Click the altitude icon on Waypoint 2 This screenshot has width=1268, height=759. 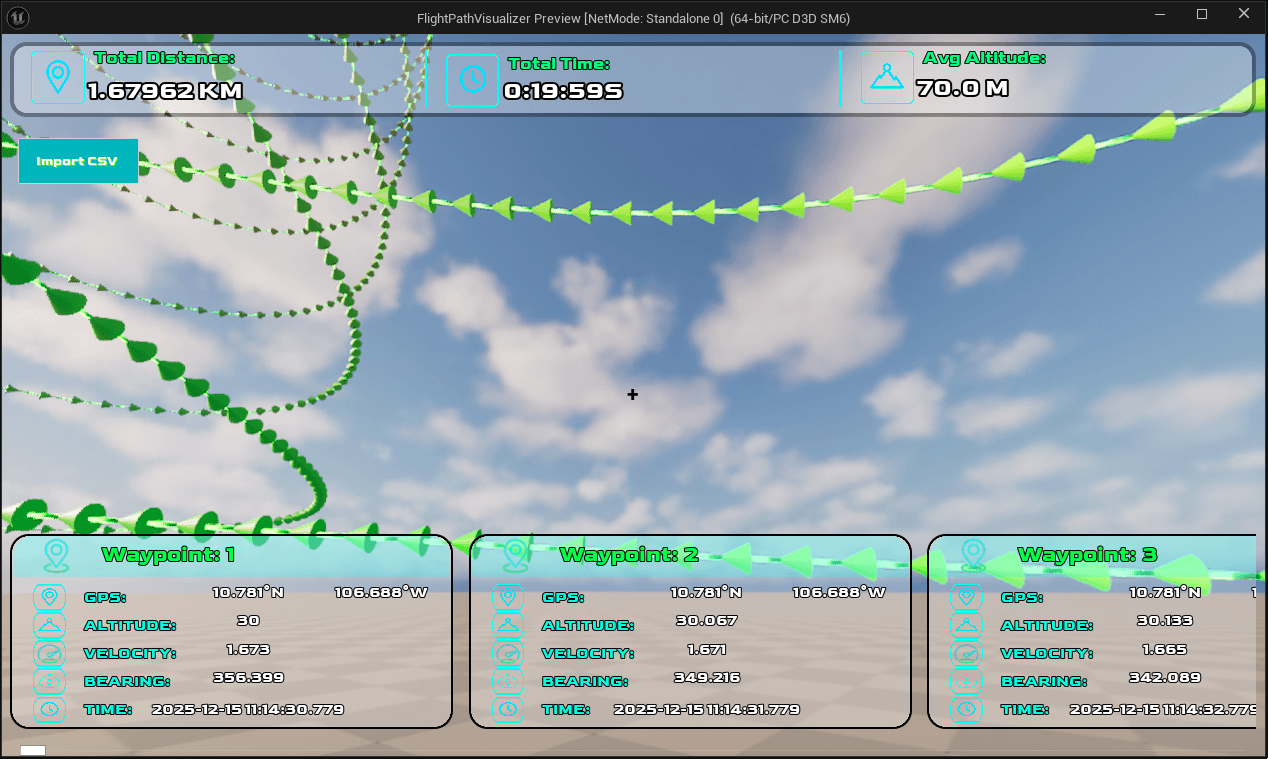coord(508,622)
